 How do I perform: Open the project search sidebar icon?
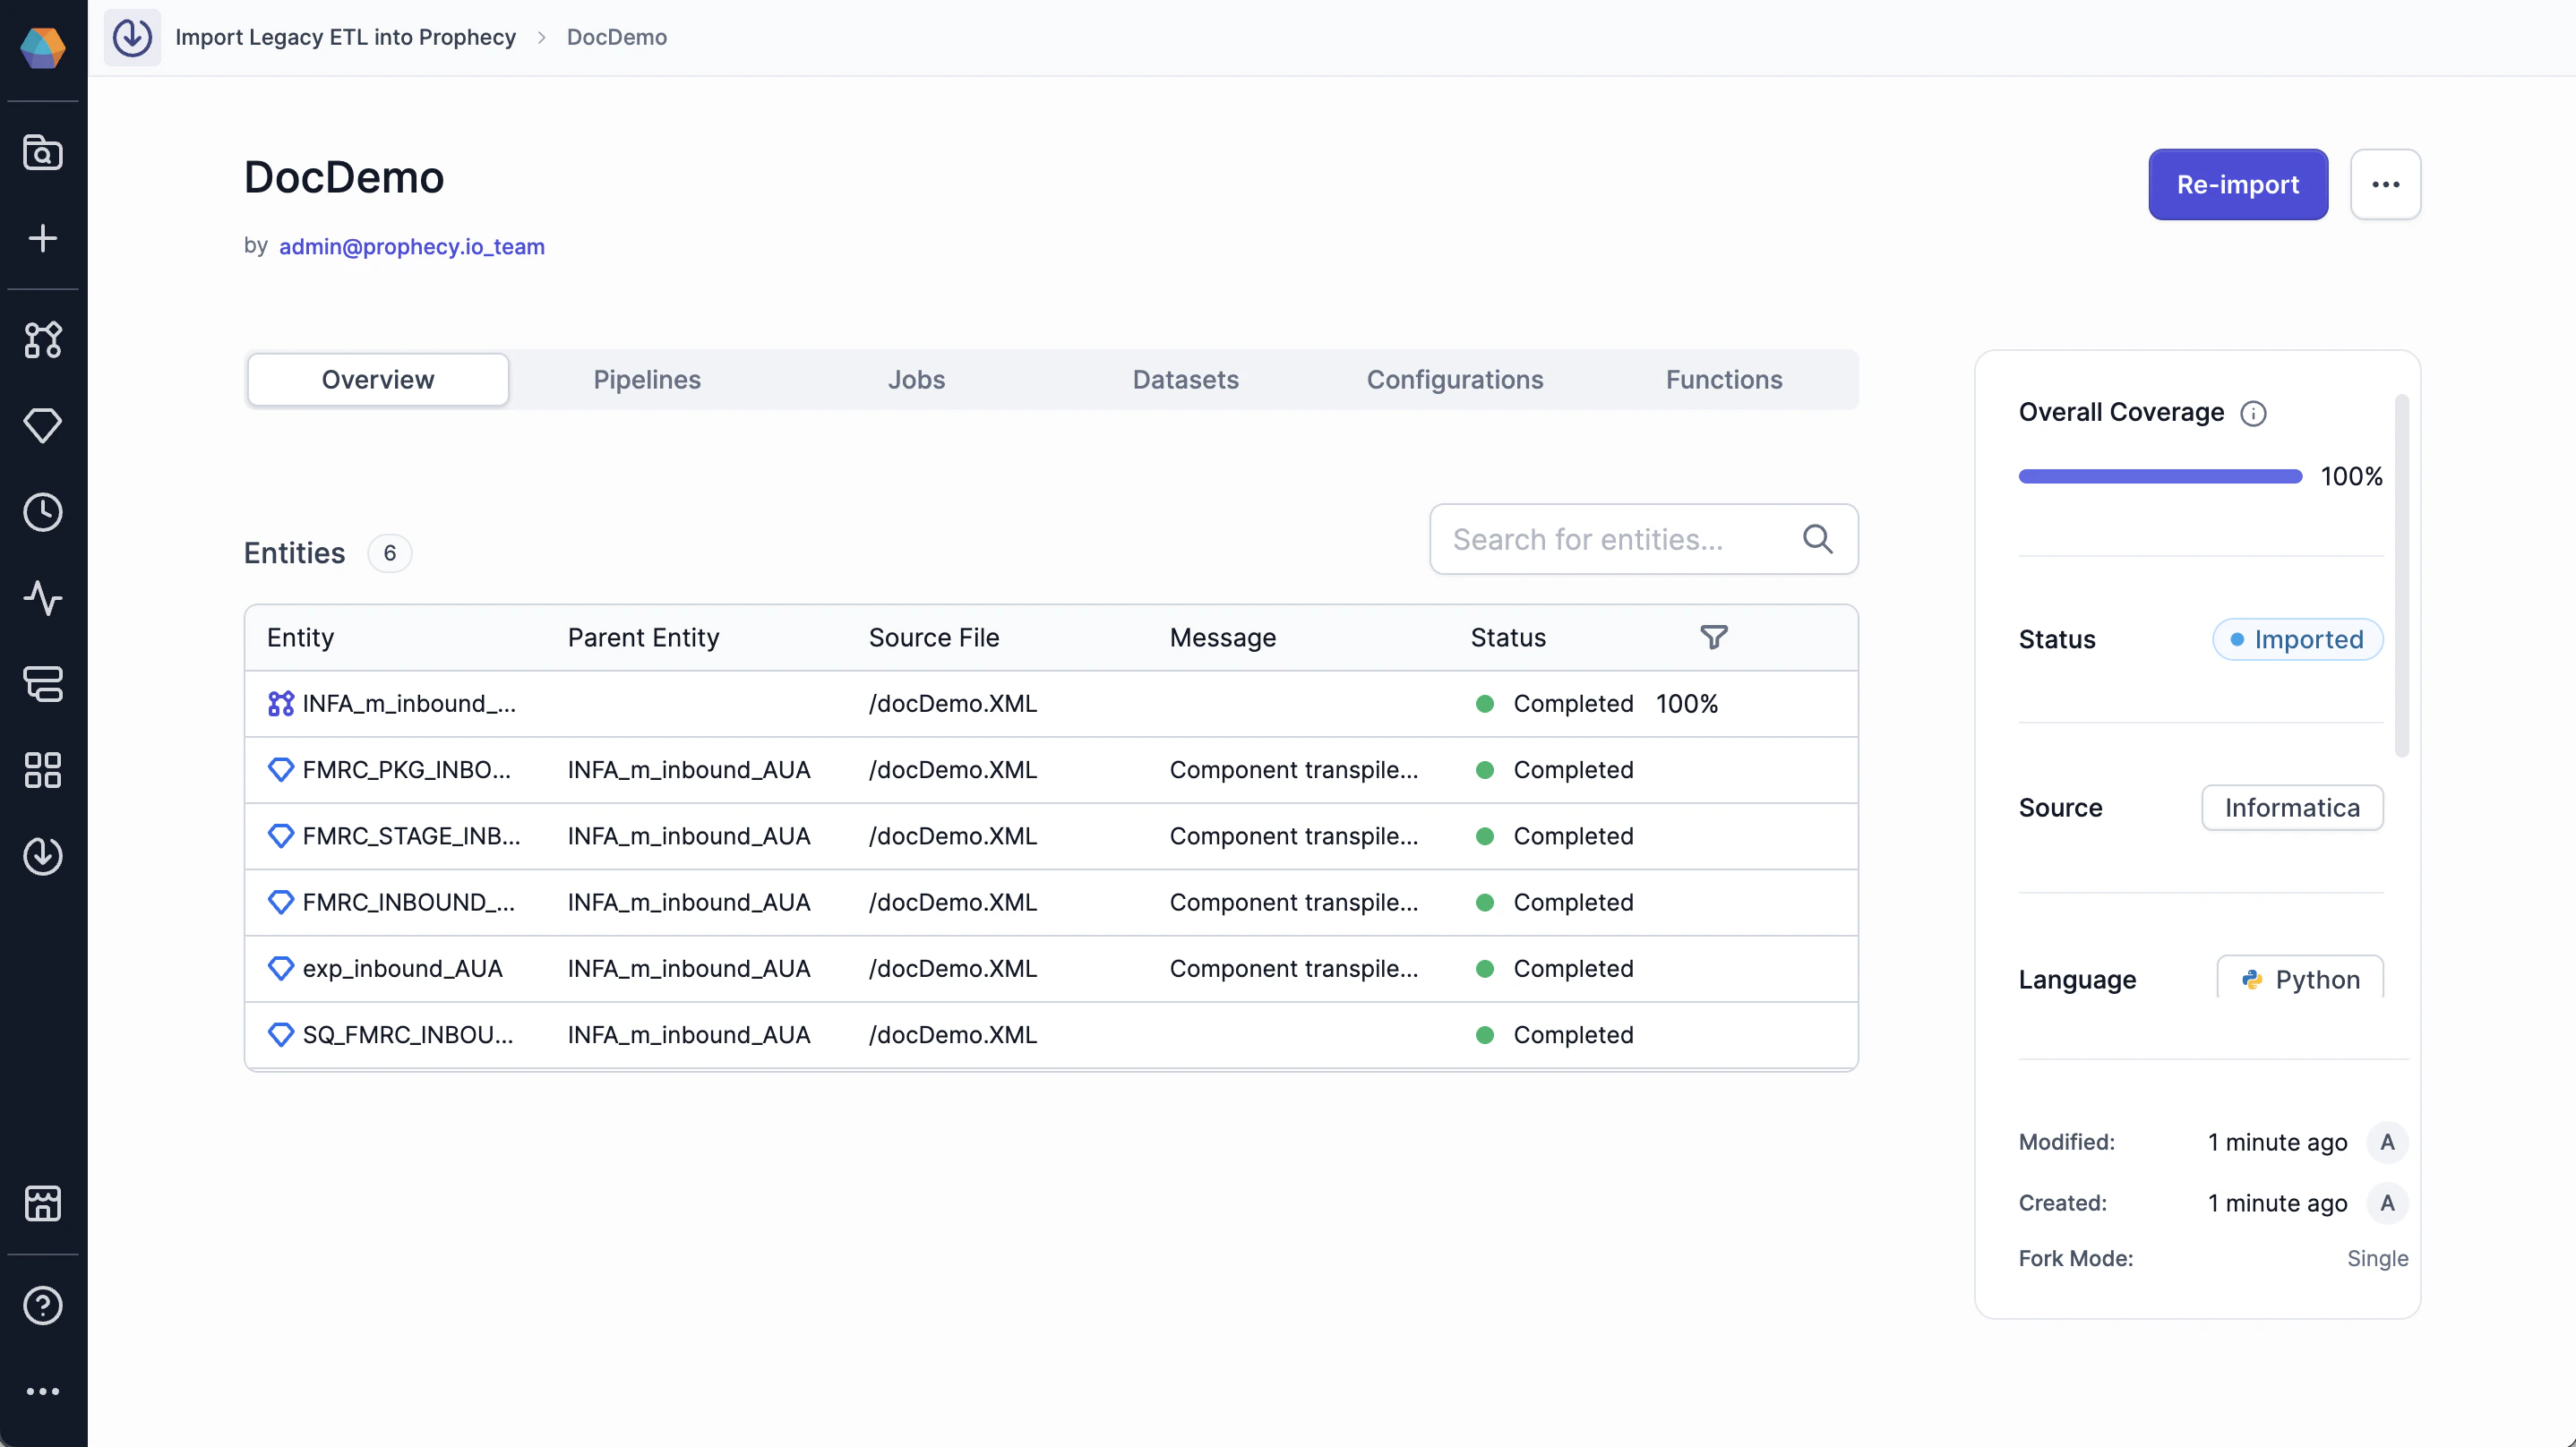43,153
